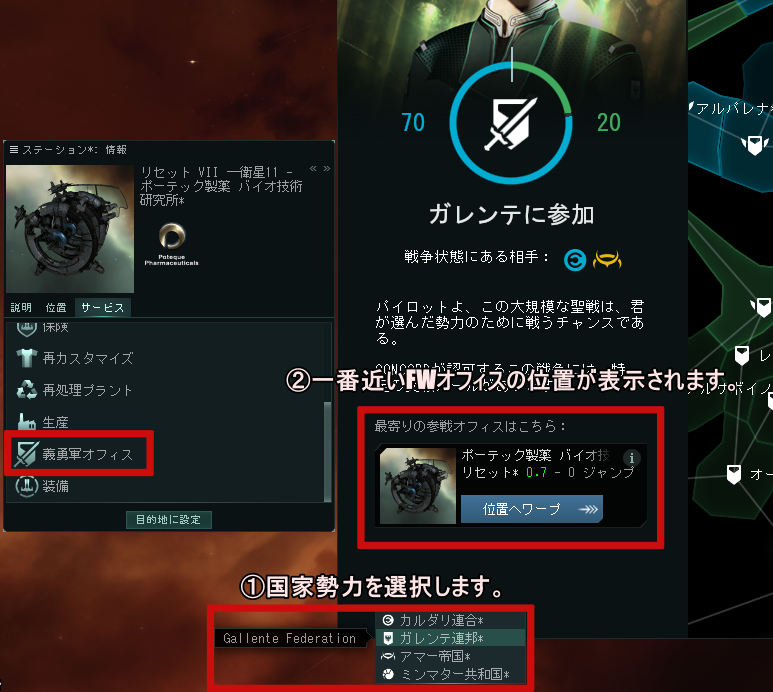The image size is (773, 692).
Task: Click the Amarr enemy faction icon
Action: coord(607,259)
